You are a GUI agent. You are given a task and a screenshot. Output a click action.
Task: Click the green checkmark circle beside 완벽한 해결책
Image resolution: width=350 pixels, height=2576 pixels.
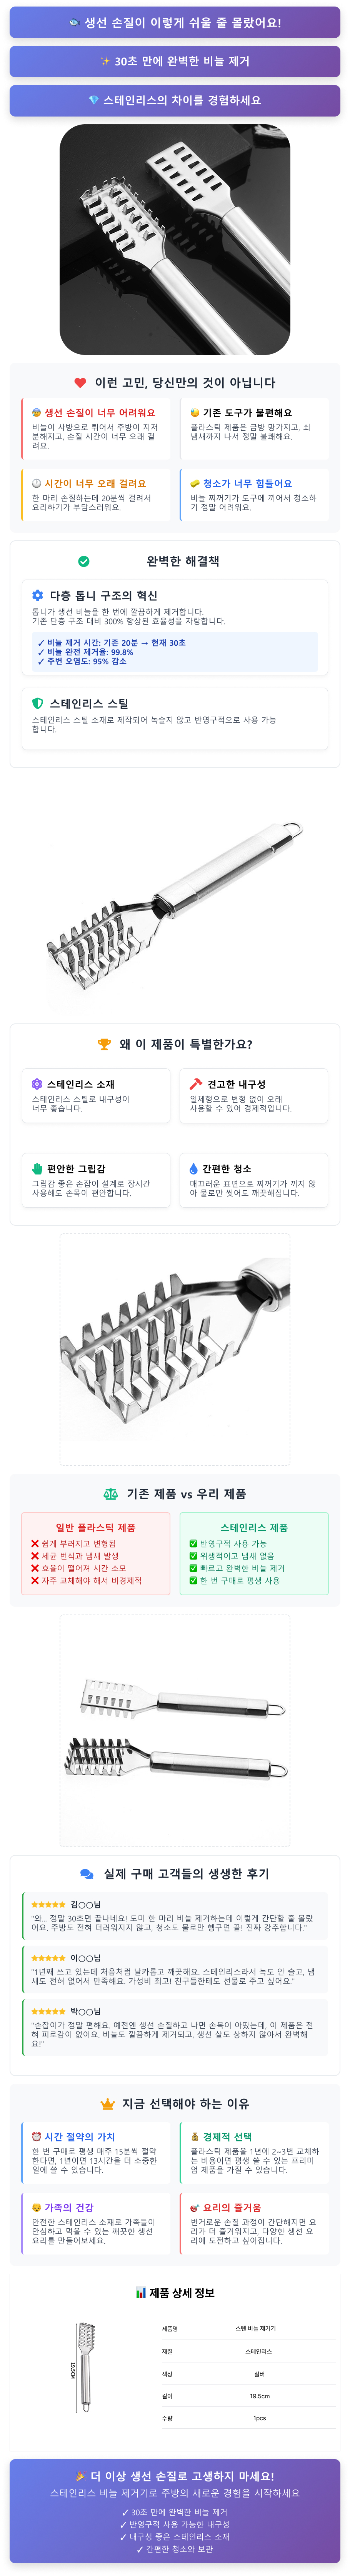(83, 561)
